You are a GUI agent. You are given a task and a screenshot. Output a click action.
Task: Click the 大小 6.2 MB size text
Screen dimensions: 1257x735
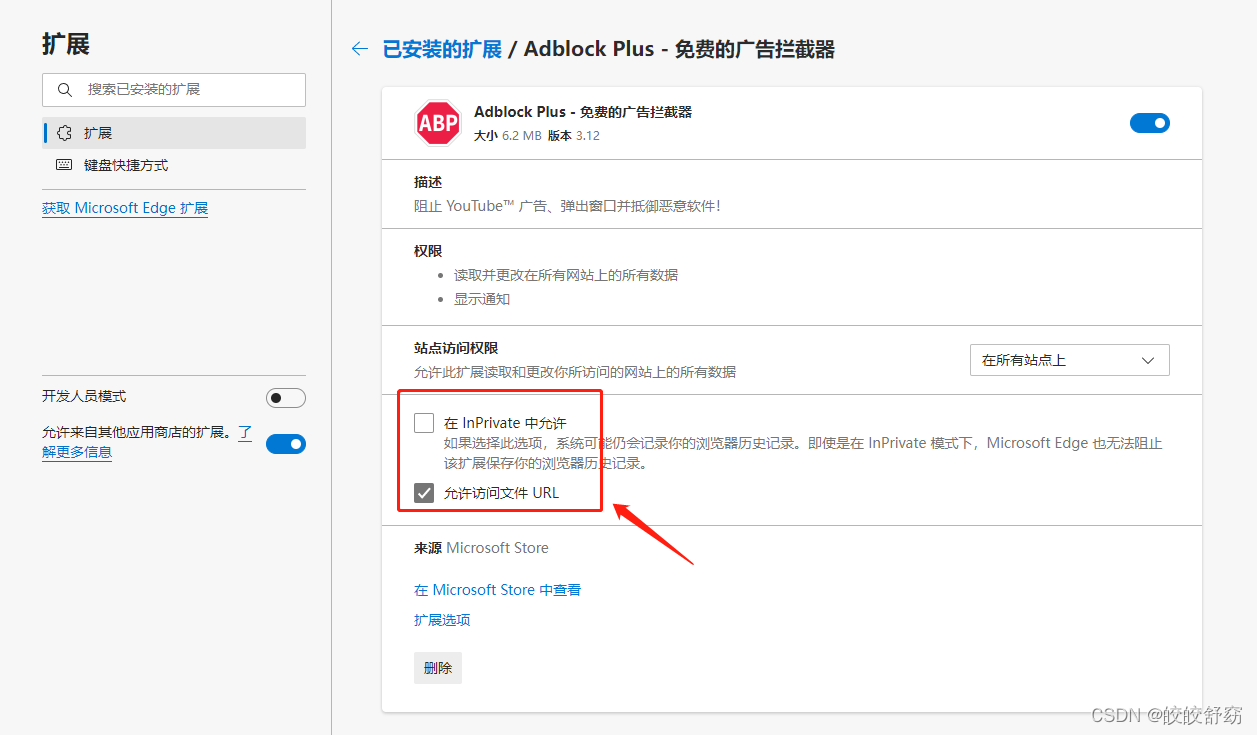507,136
